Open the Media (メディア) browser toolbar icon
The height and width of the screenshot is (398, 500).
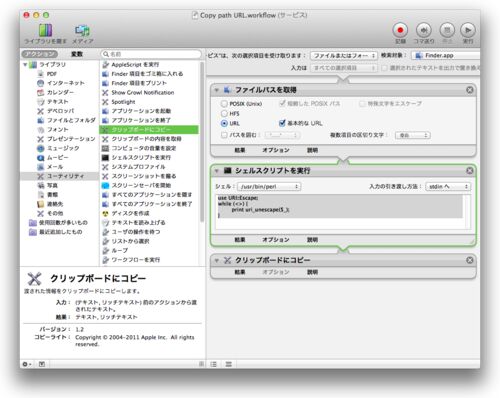(x=82, y=31)
